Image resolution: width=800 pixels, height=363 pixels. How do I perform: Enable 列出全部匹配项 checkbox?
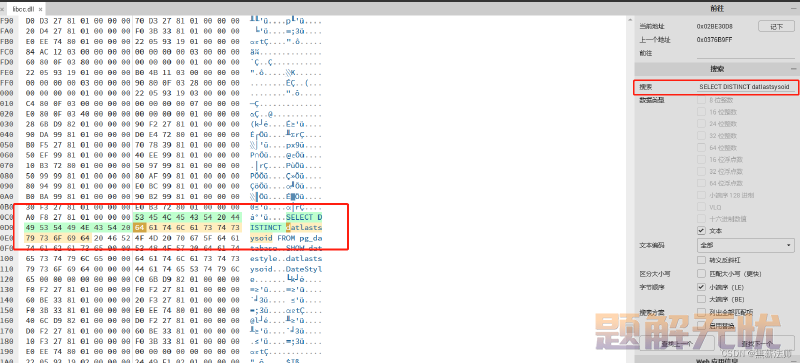701,312
